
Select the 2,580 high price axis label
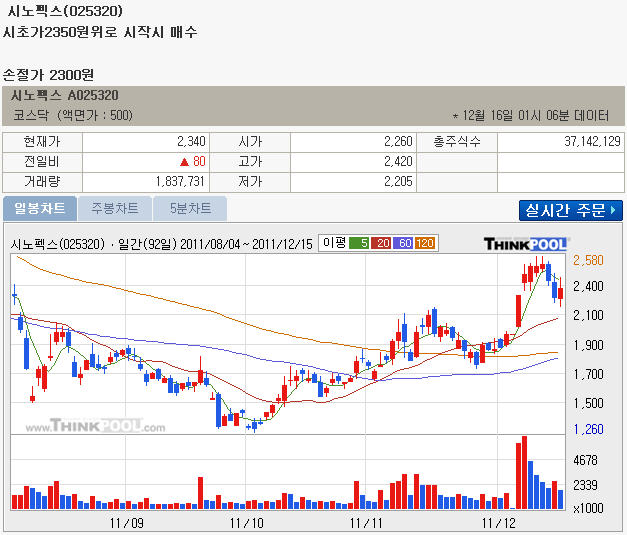pyautogui.click(x=588, y=260)
